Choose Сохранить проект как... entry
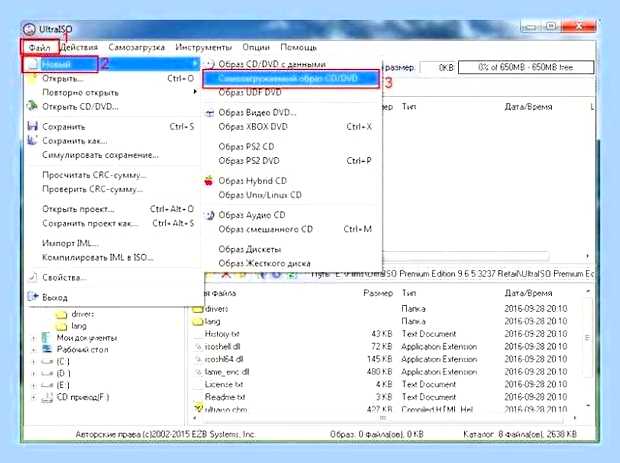Screen dimensions: 620x463 [x=113, y=223]
